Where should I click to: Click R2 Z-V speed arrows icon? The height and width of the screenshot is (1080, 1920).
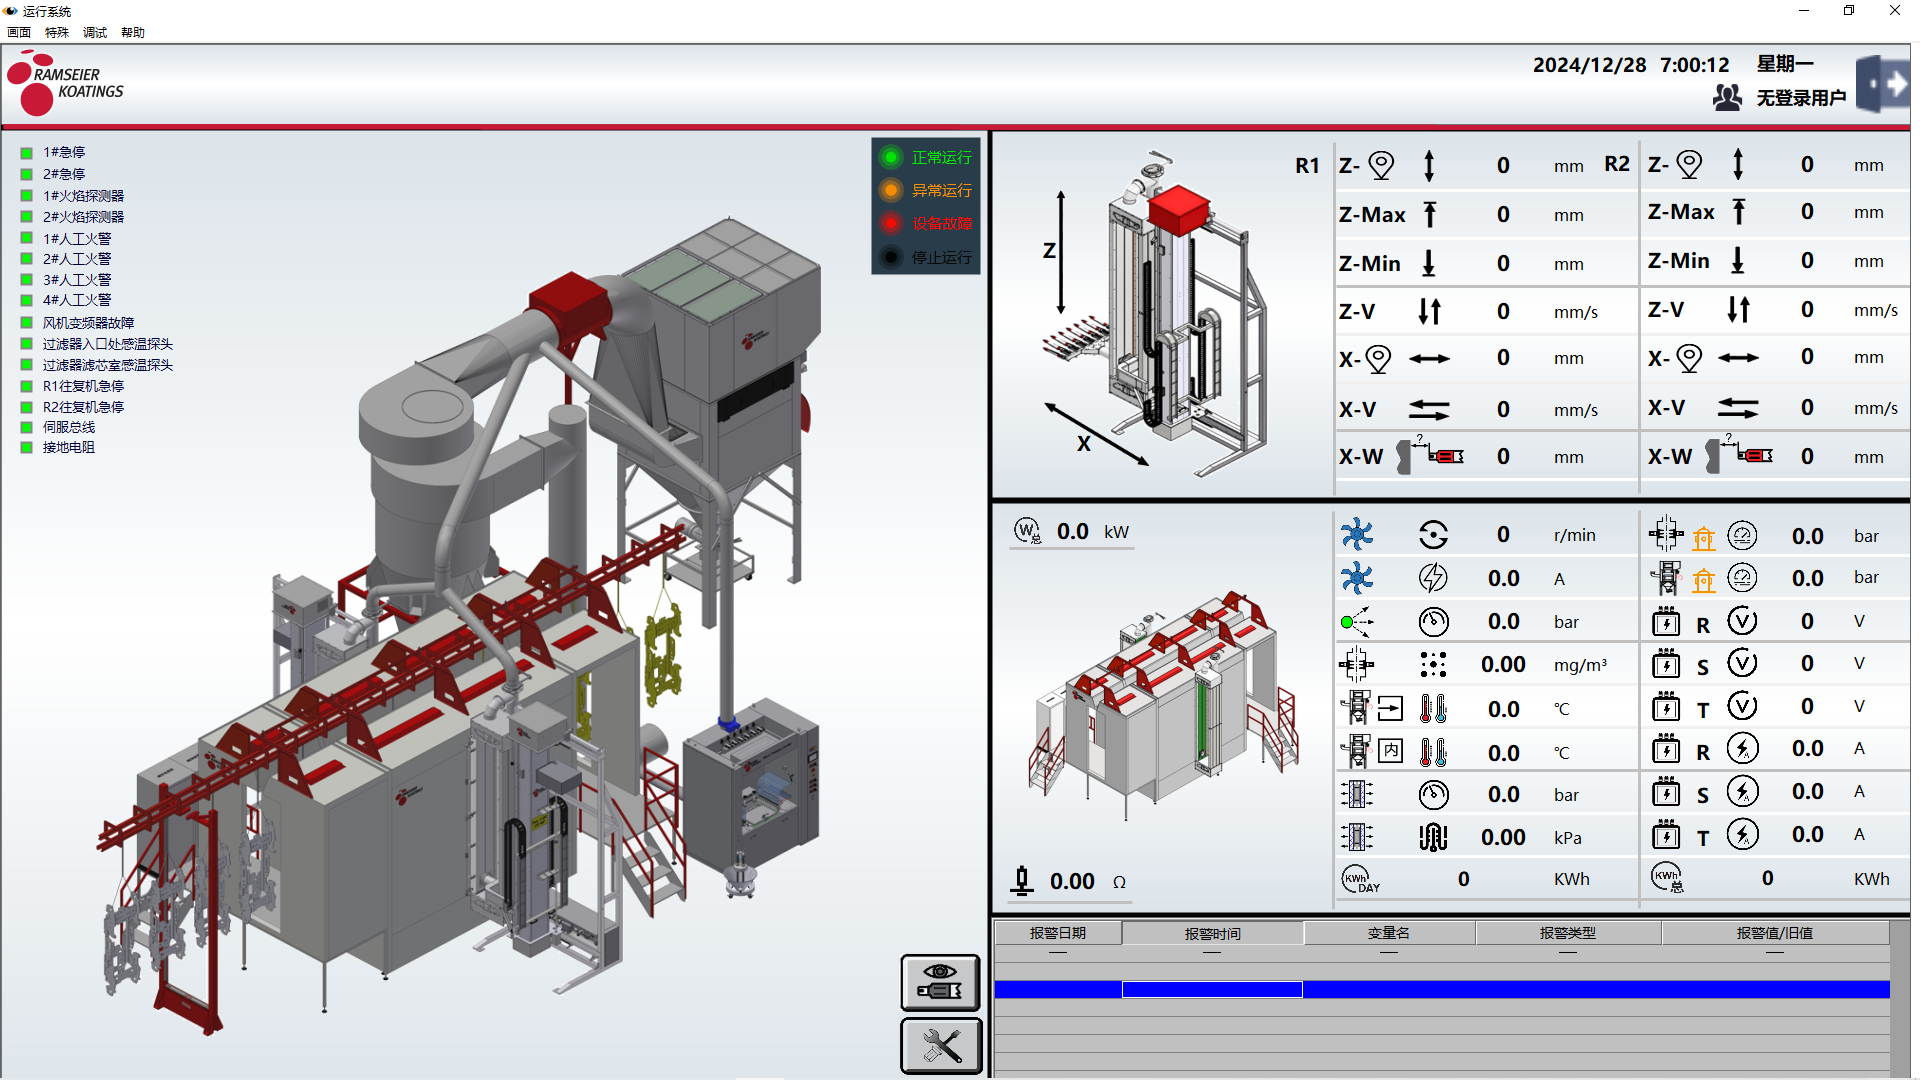tap(1739, 309)
